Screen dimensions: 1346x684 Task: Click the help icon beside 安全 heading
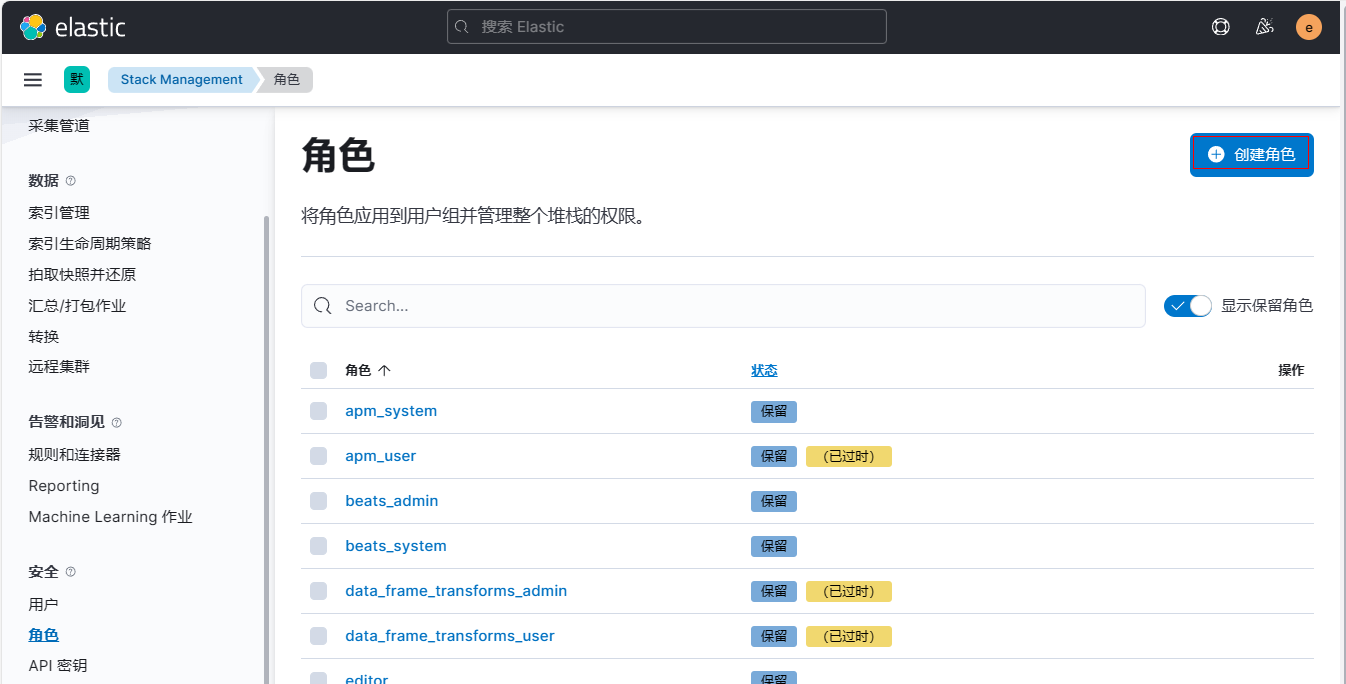(71, 572)
